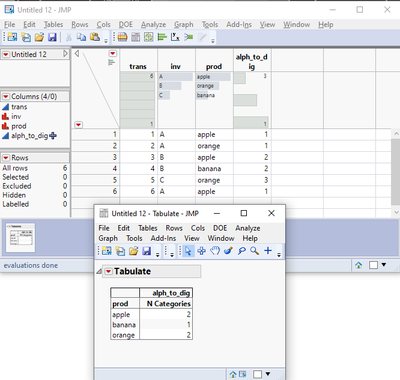Open DOE menu in Tabulate window
The width and height of the screenshot is (400, 380).
(x=220, y=228)
